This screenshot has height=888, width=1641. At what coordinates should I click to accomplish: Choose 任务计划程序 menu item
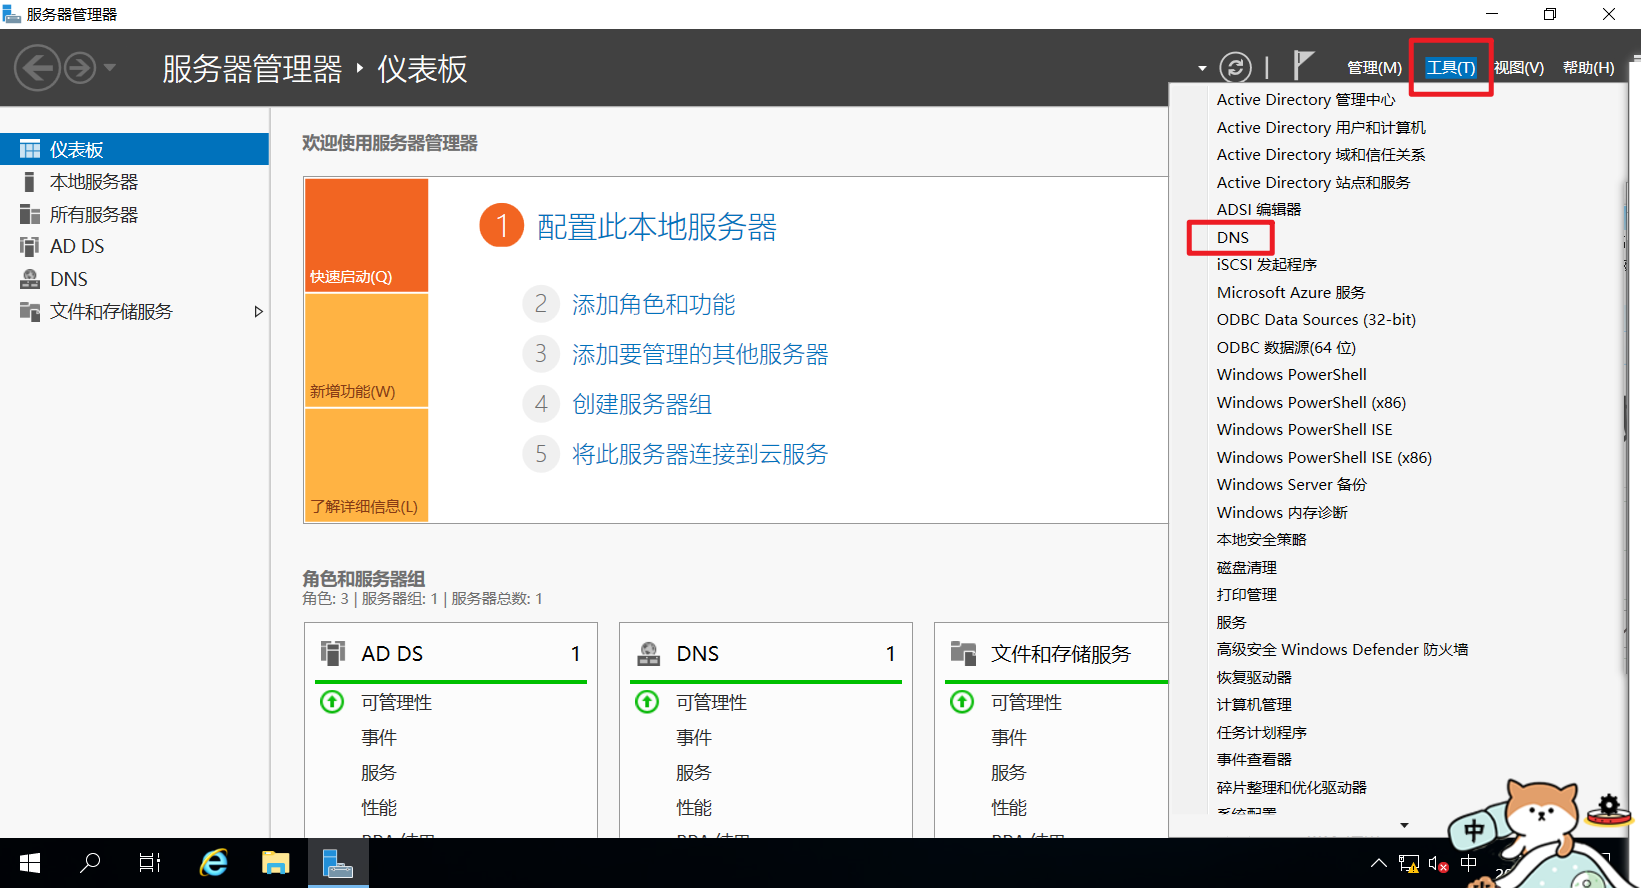pyautogui.click(x=1262, y=732)
